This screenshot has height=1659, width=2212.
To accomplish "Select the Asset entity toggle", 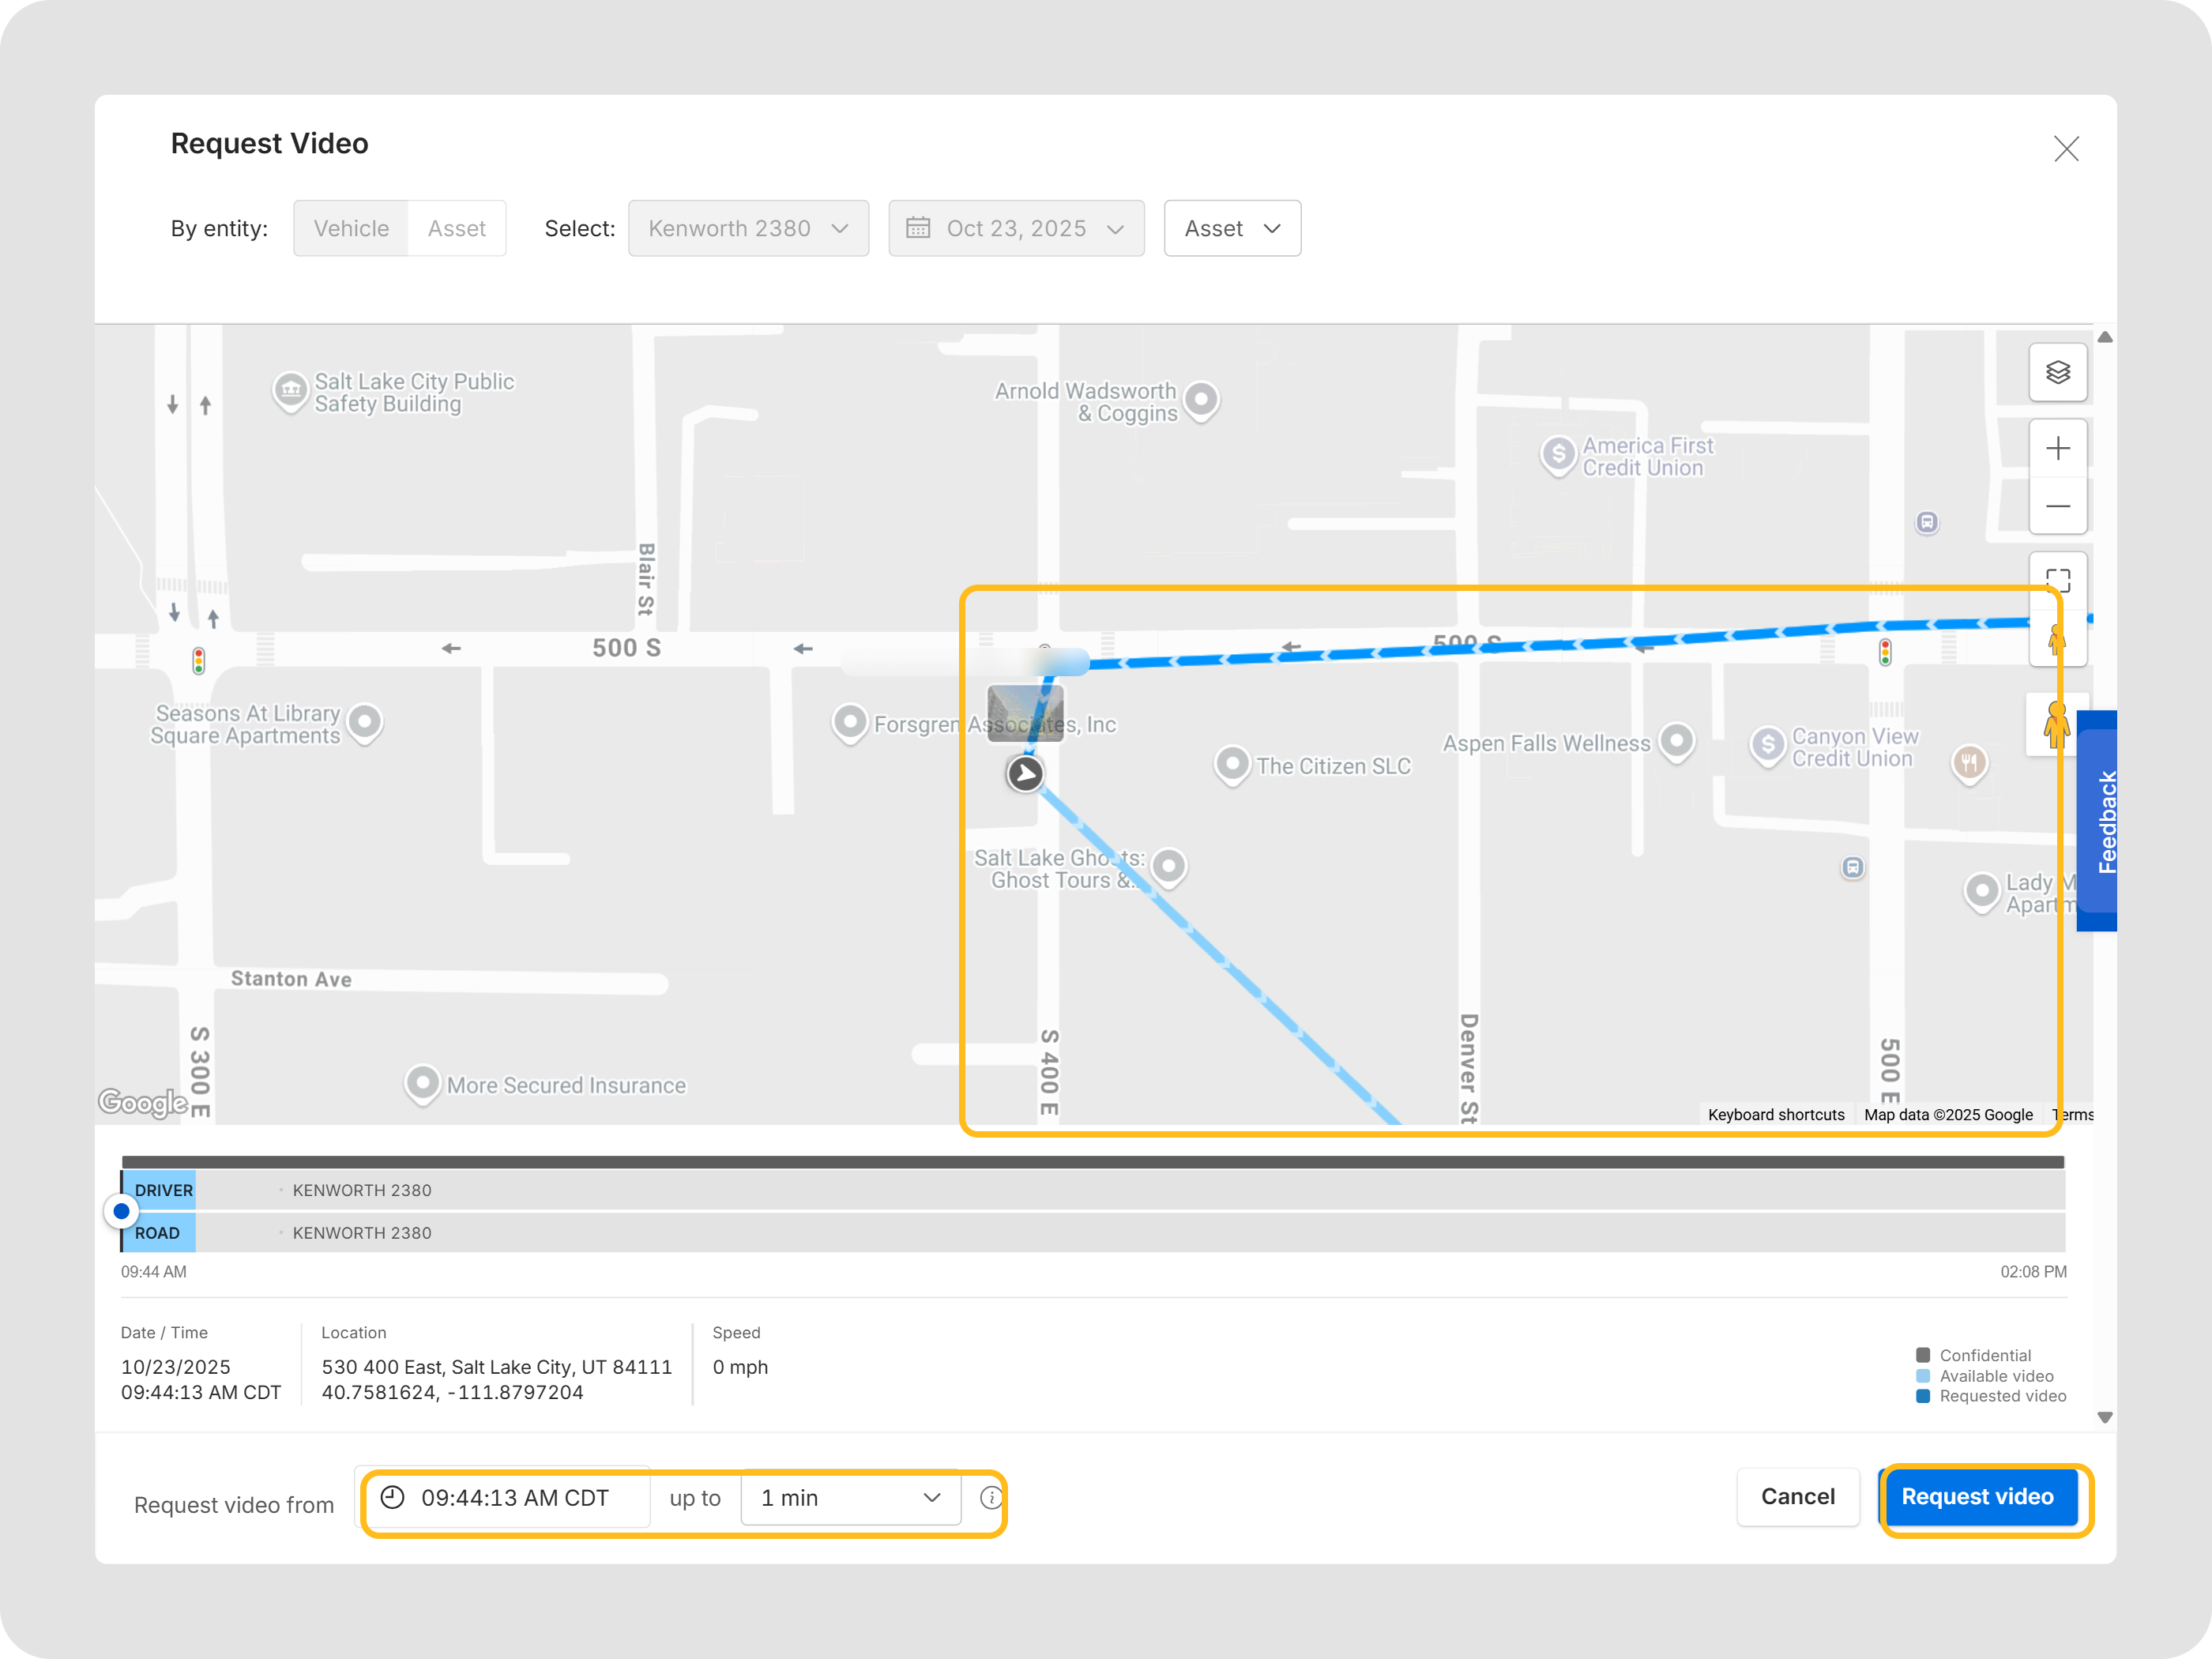I will tap(456, 228).
